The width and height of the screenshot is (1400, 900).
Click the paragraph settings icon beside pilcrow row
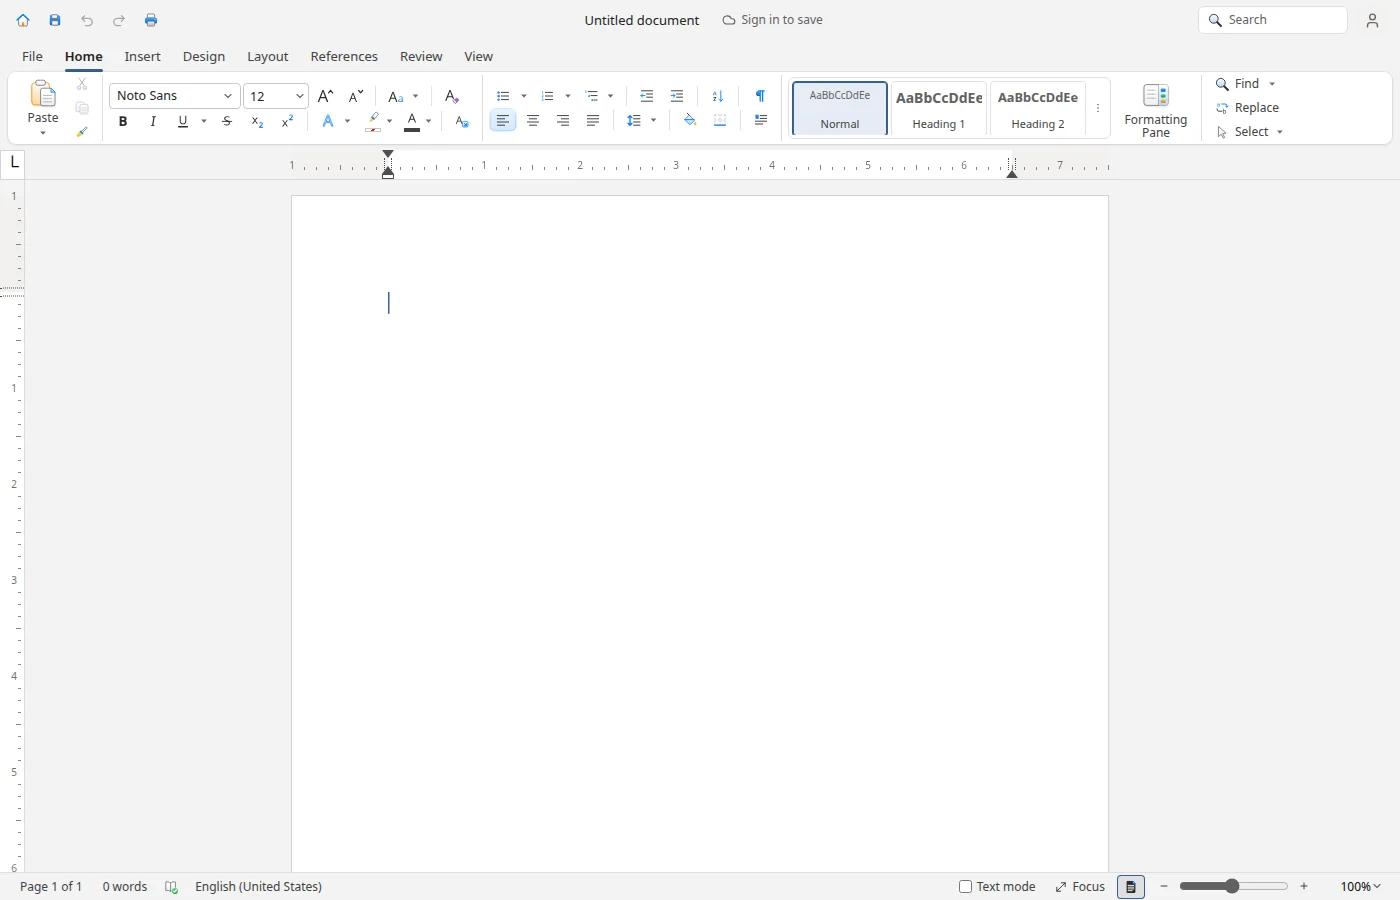tap(761, 121)
